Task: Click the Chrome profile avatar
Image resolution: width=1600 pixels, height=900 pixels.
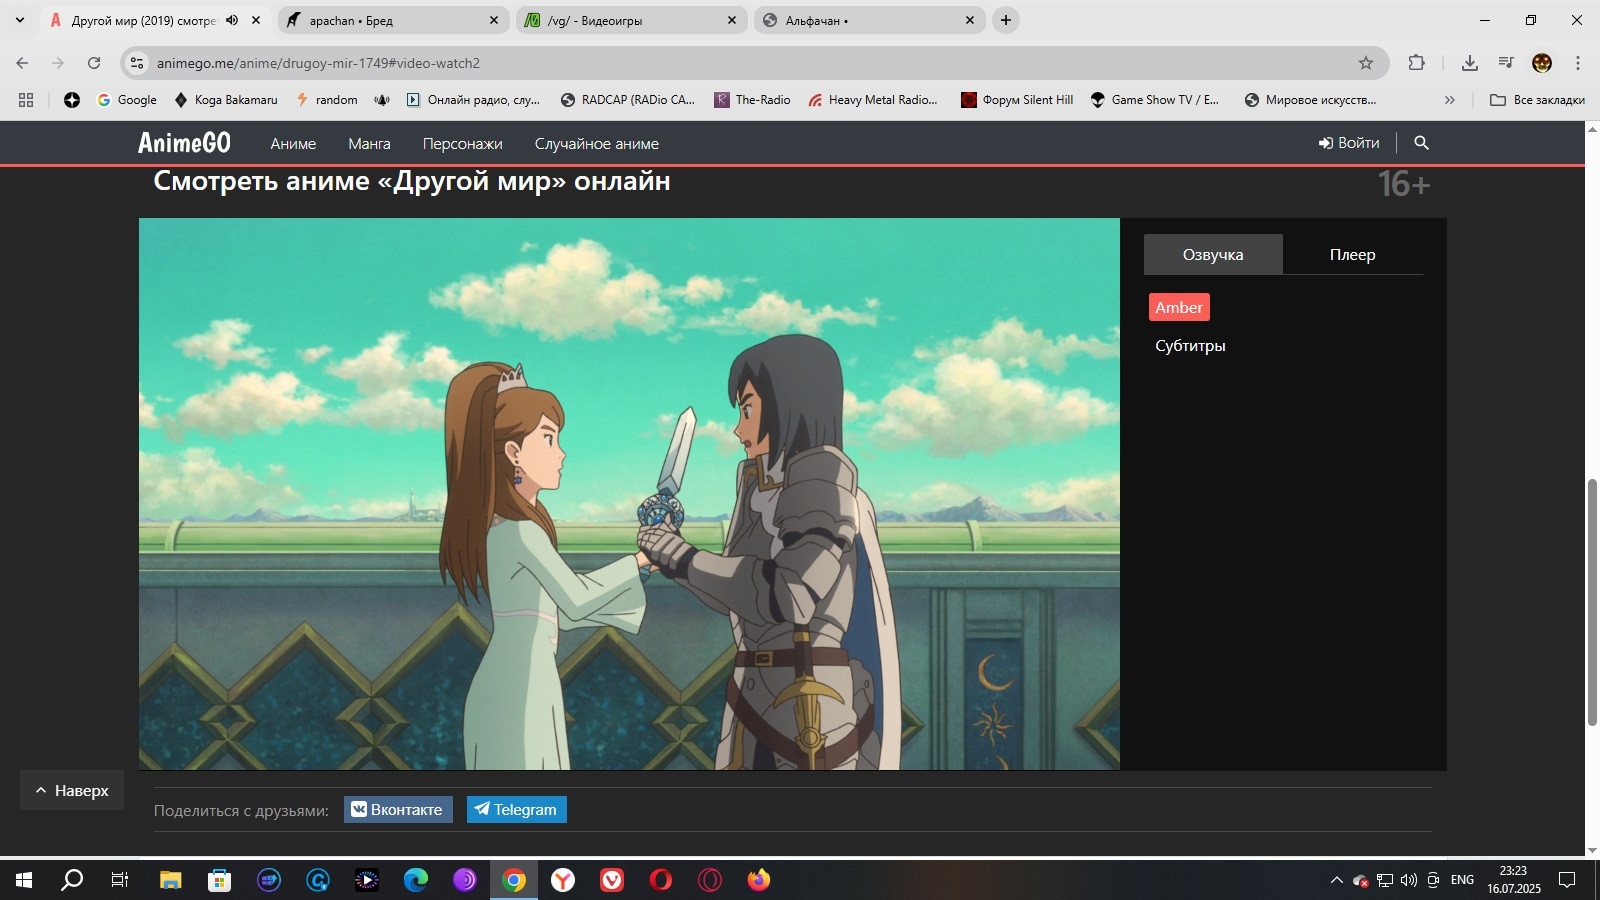Action: [1542, 63]
